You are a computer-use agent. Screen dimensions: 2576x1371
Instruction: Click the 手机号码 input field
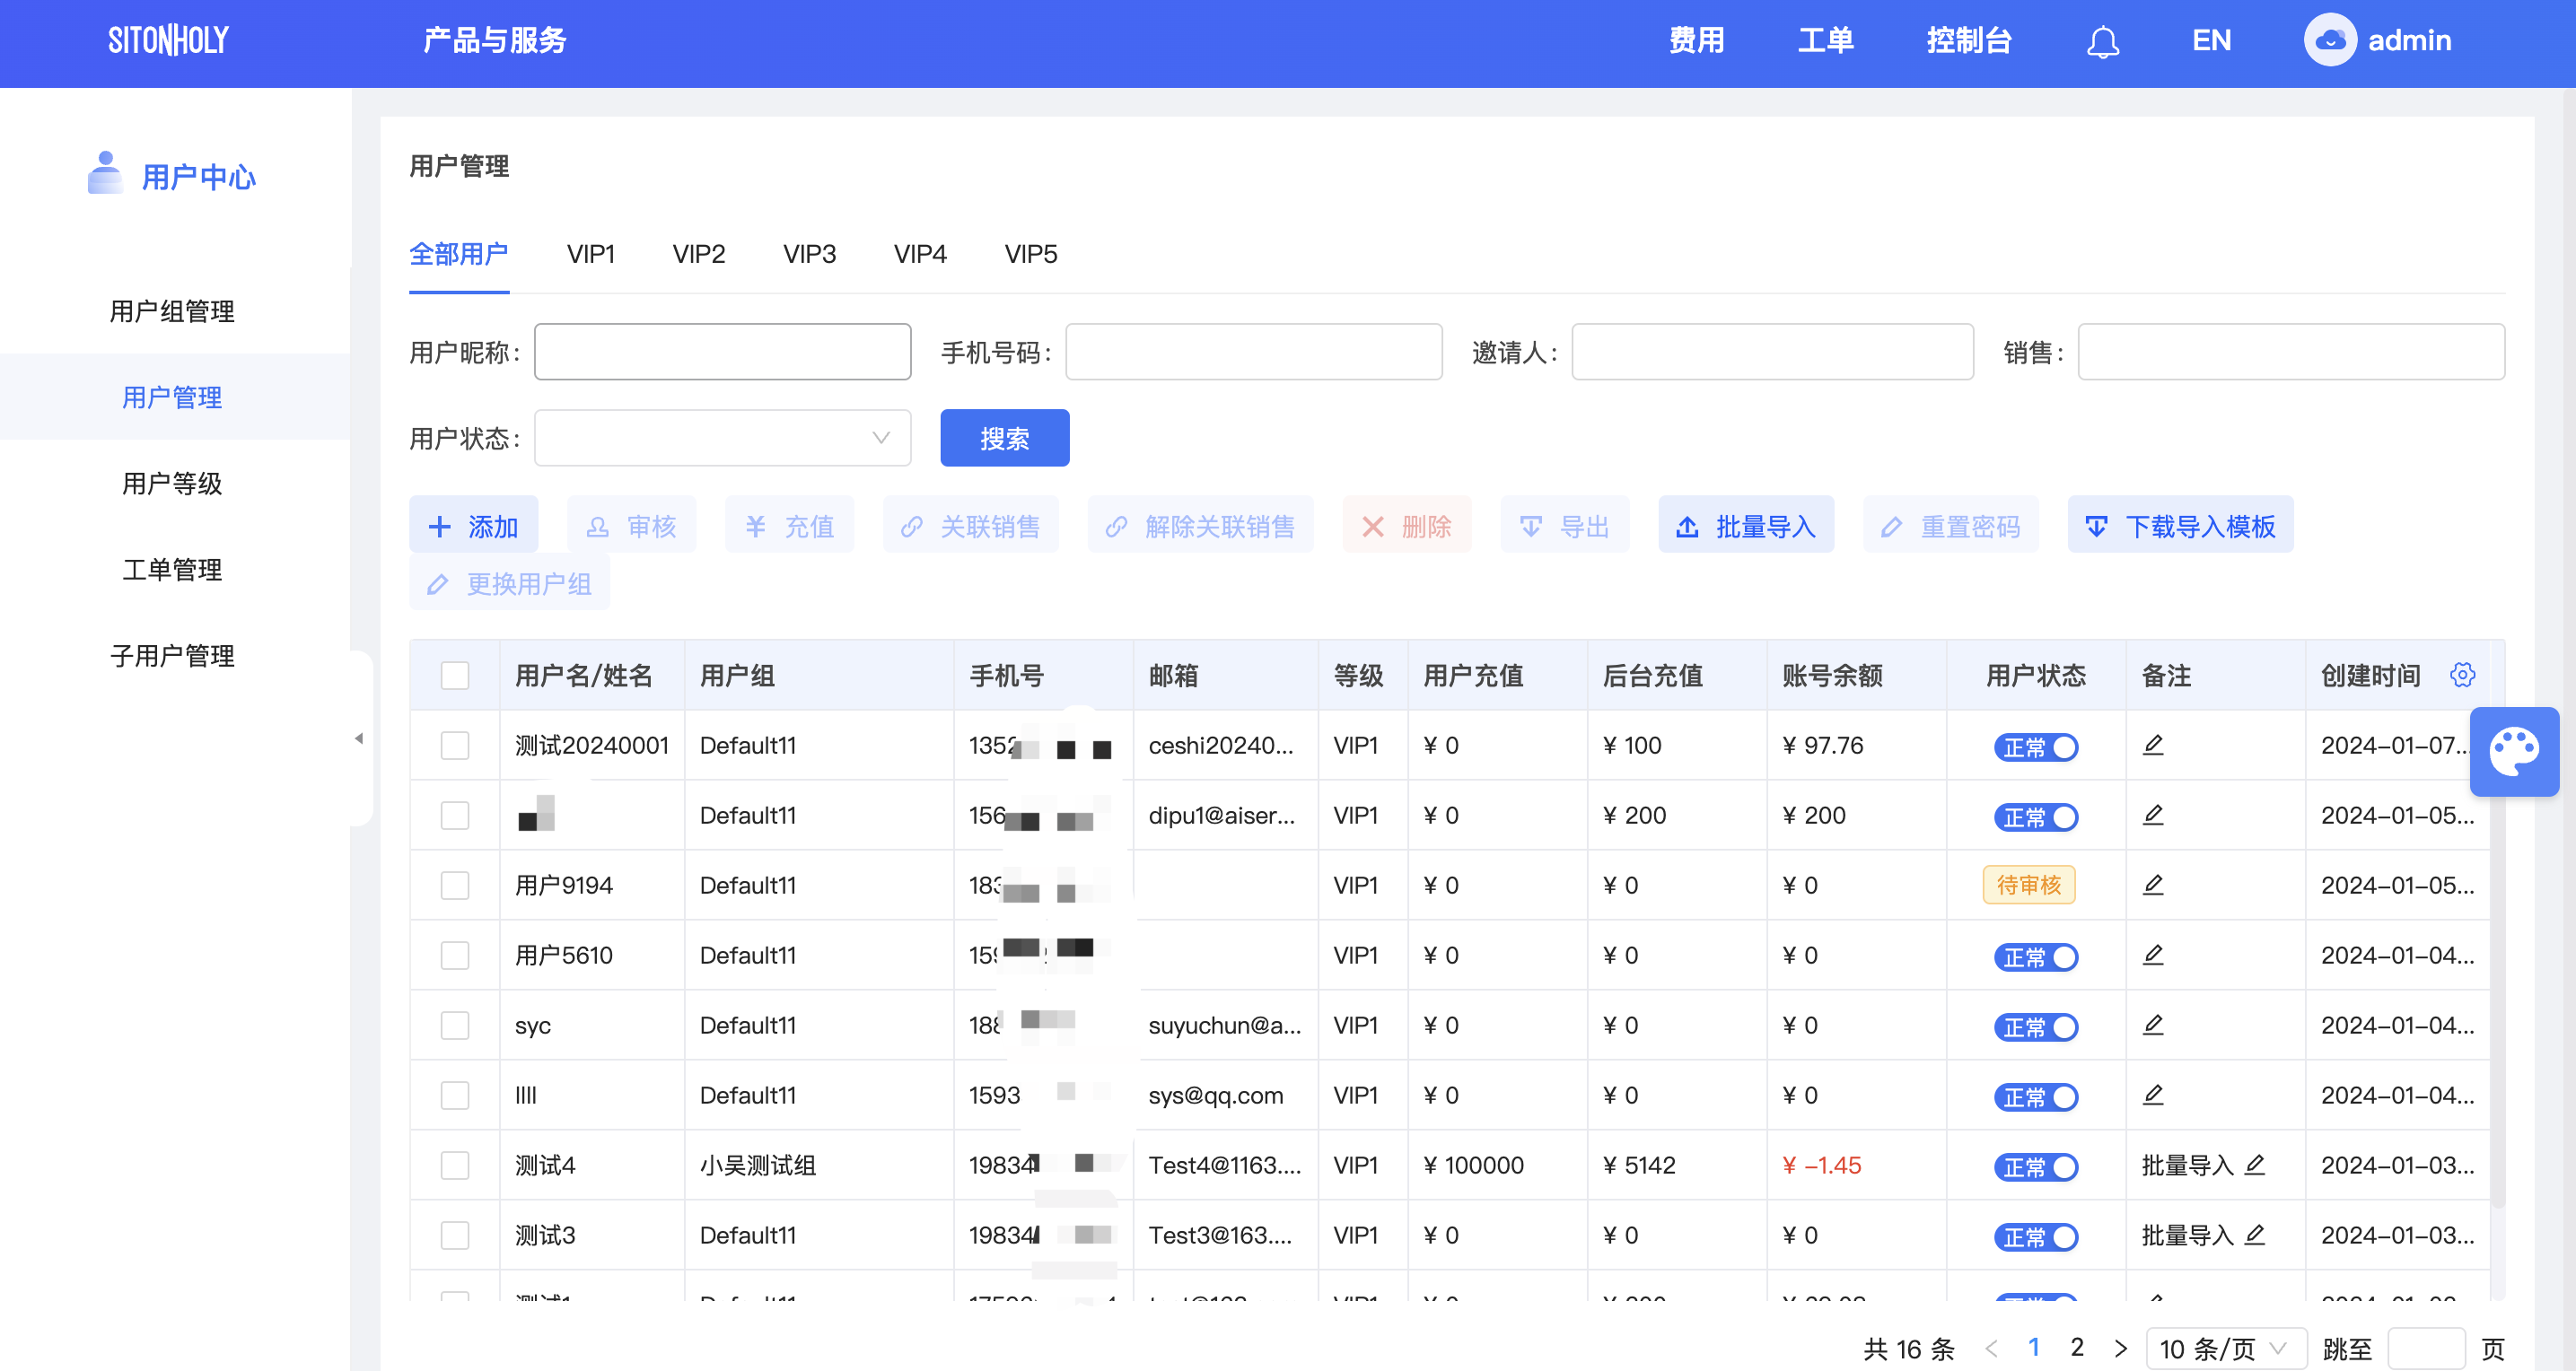(x=1253, y=352)
